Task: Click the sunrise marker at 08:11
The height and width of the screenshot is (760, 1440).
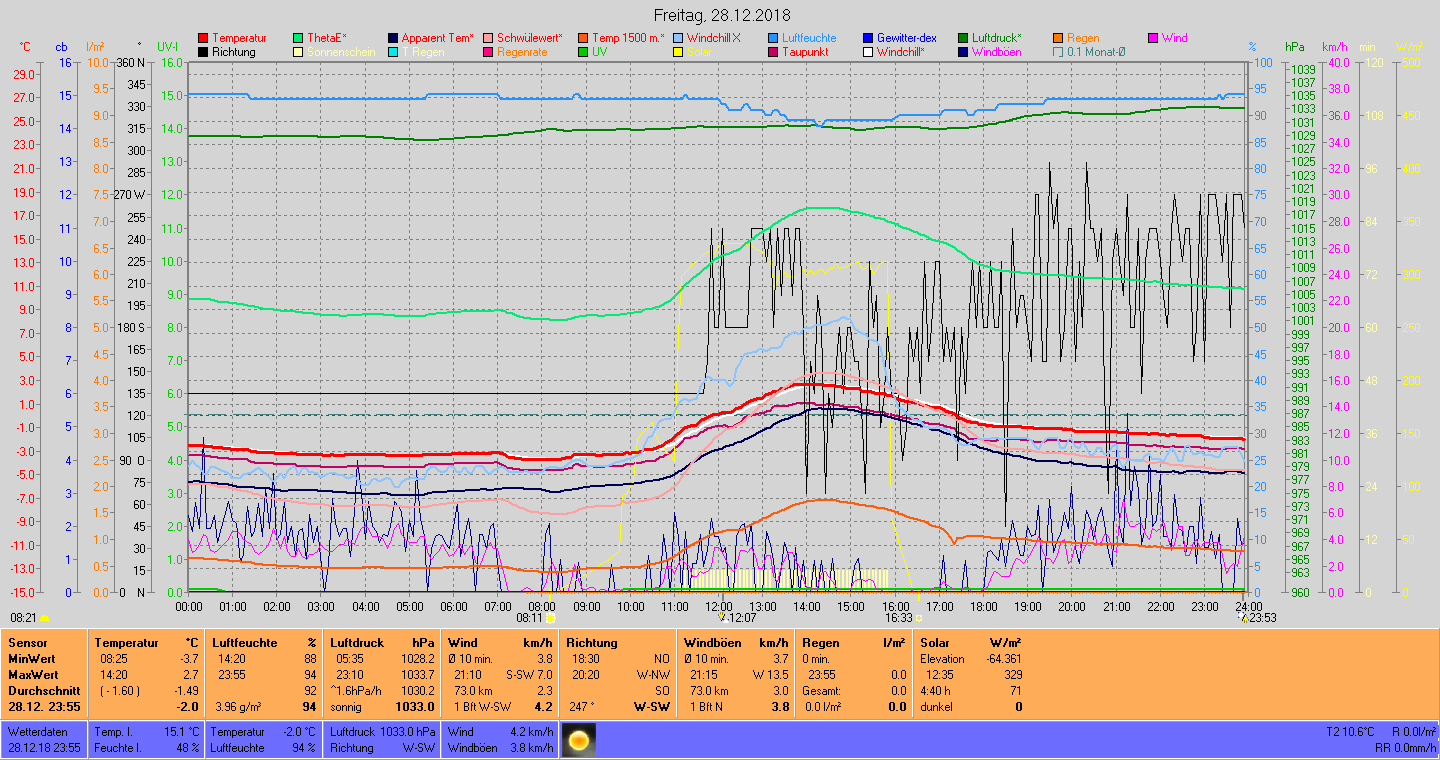Action: click(550, 619)
